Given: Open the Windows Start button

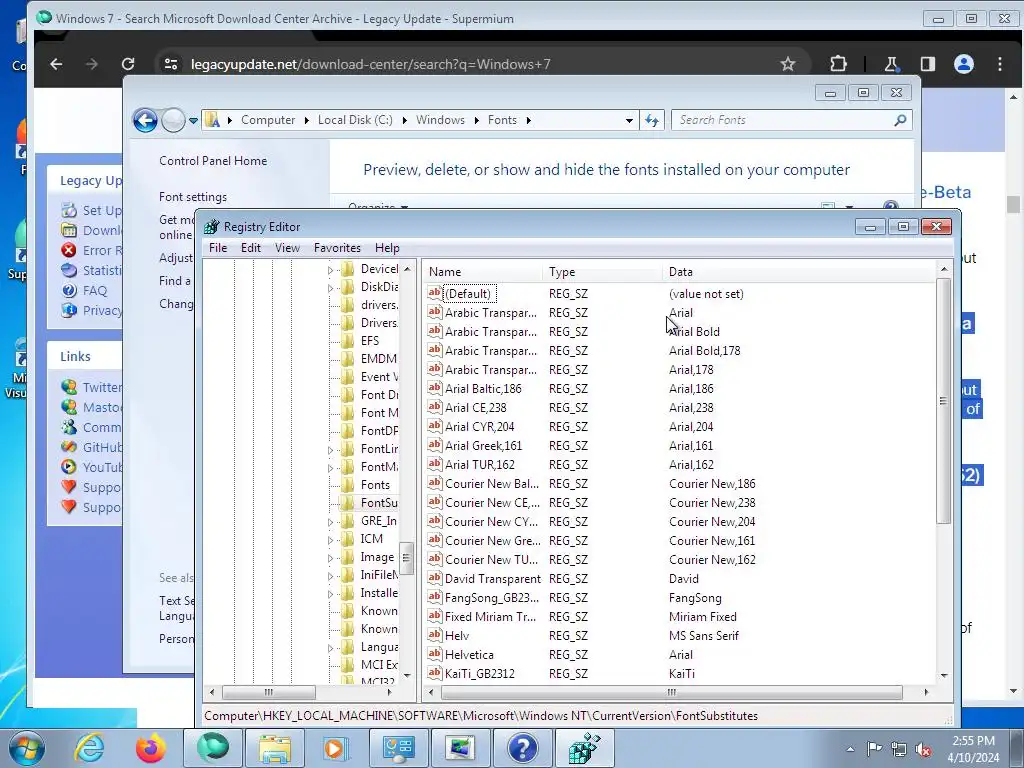Looking at the screenshot, I should tap(27, 748).
